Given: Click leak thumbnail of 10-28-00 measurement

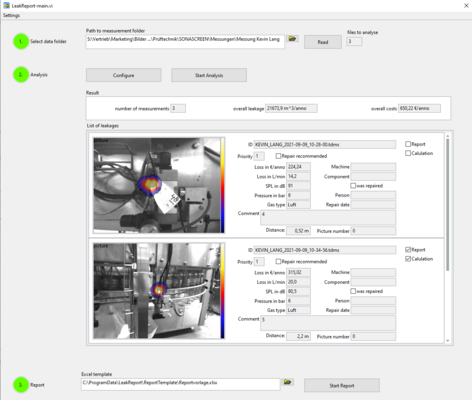Looking at the screenshot, I should point(157,185).
